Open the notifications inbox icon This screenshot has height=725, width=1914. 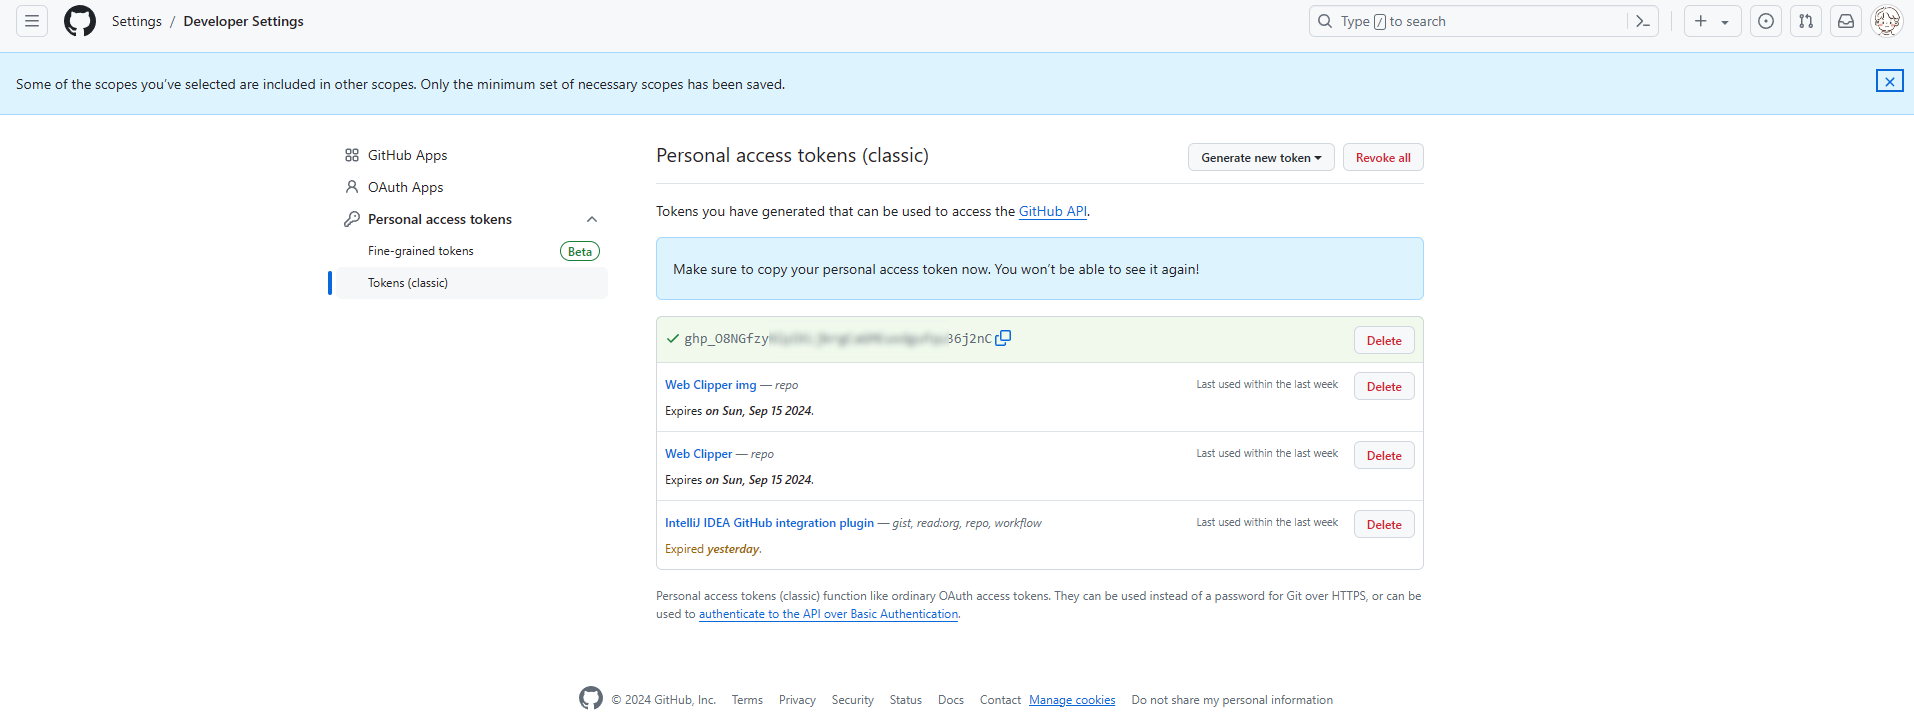(1846, 21)
